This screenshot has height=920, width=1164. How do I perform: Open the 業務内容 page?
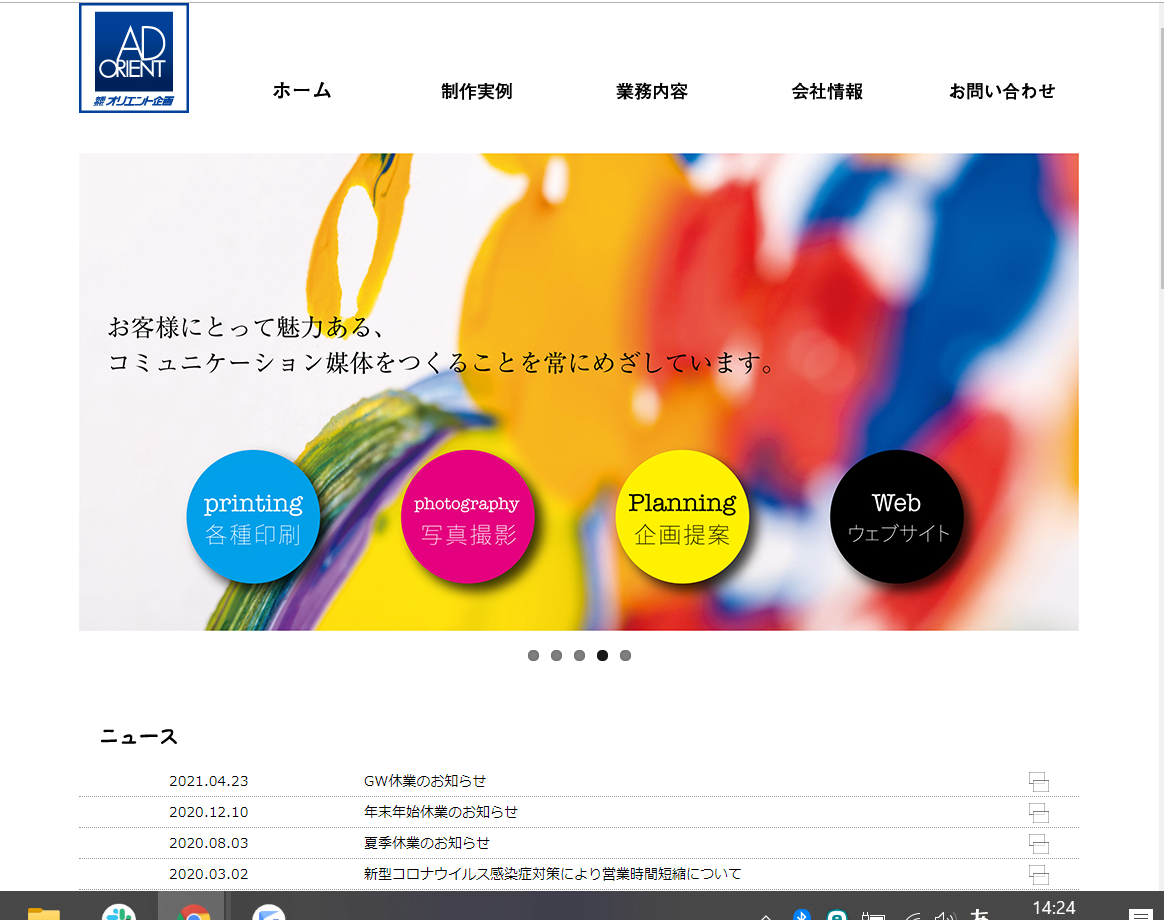coord(652,91)
